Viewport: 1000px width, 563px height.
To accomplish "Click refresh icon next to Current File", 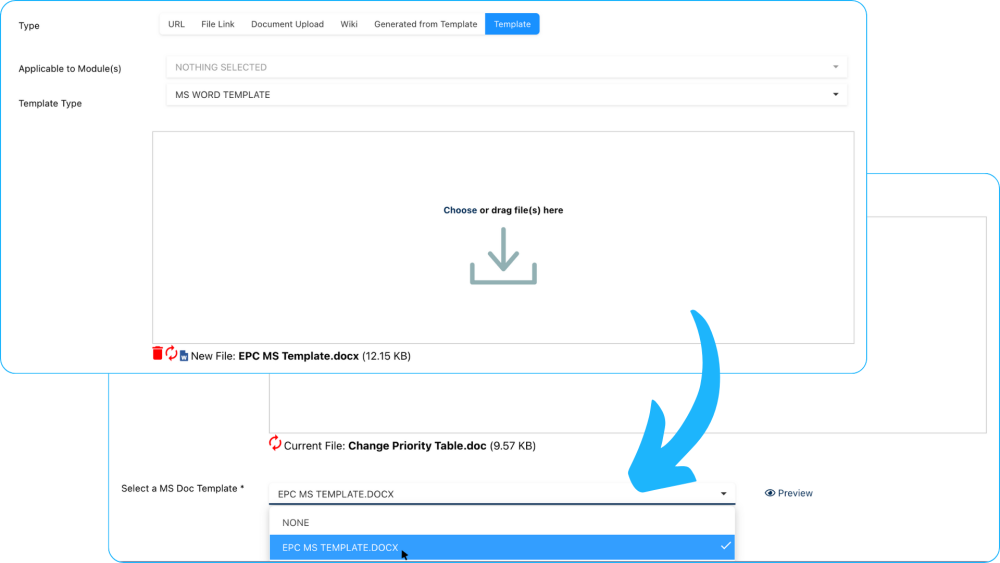I will (275, 443).
